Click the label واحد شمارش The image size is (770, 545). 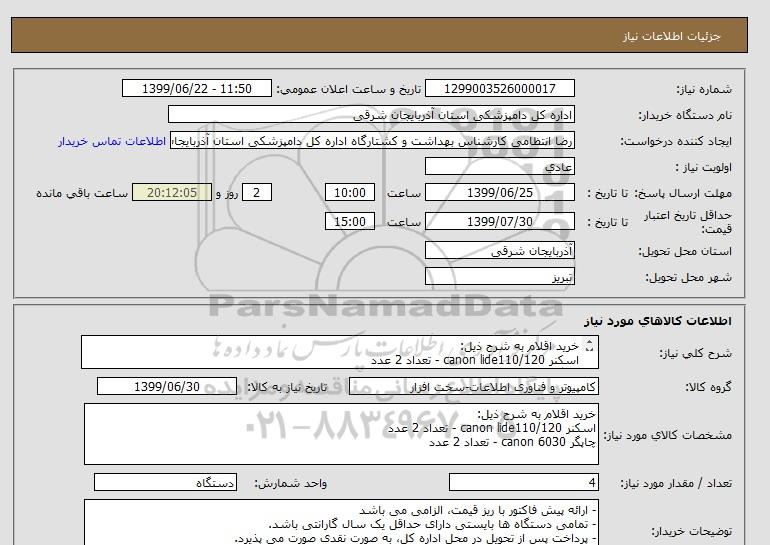pos(291,484)
